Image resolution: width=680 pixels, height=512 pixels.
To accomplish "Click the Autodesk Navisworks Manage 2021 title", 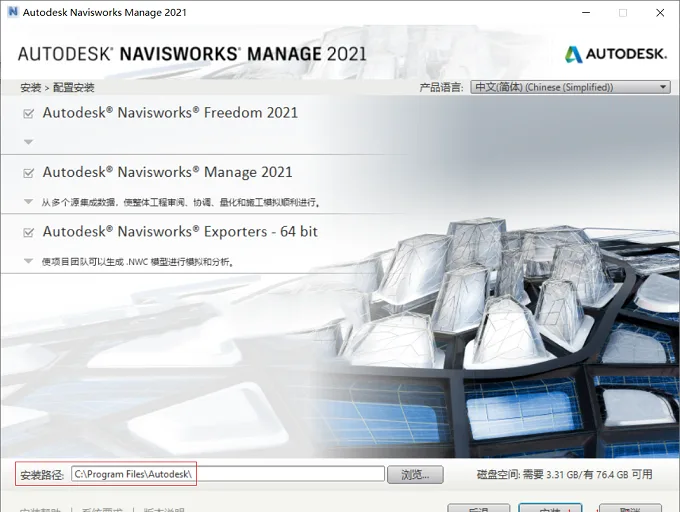I will 167,172.
